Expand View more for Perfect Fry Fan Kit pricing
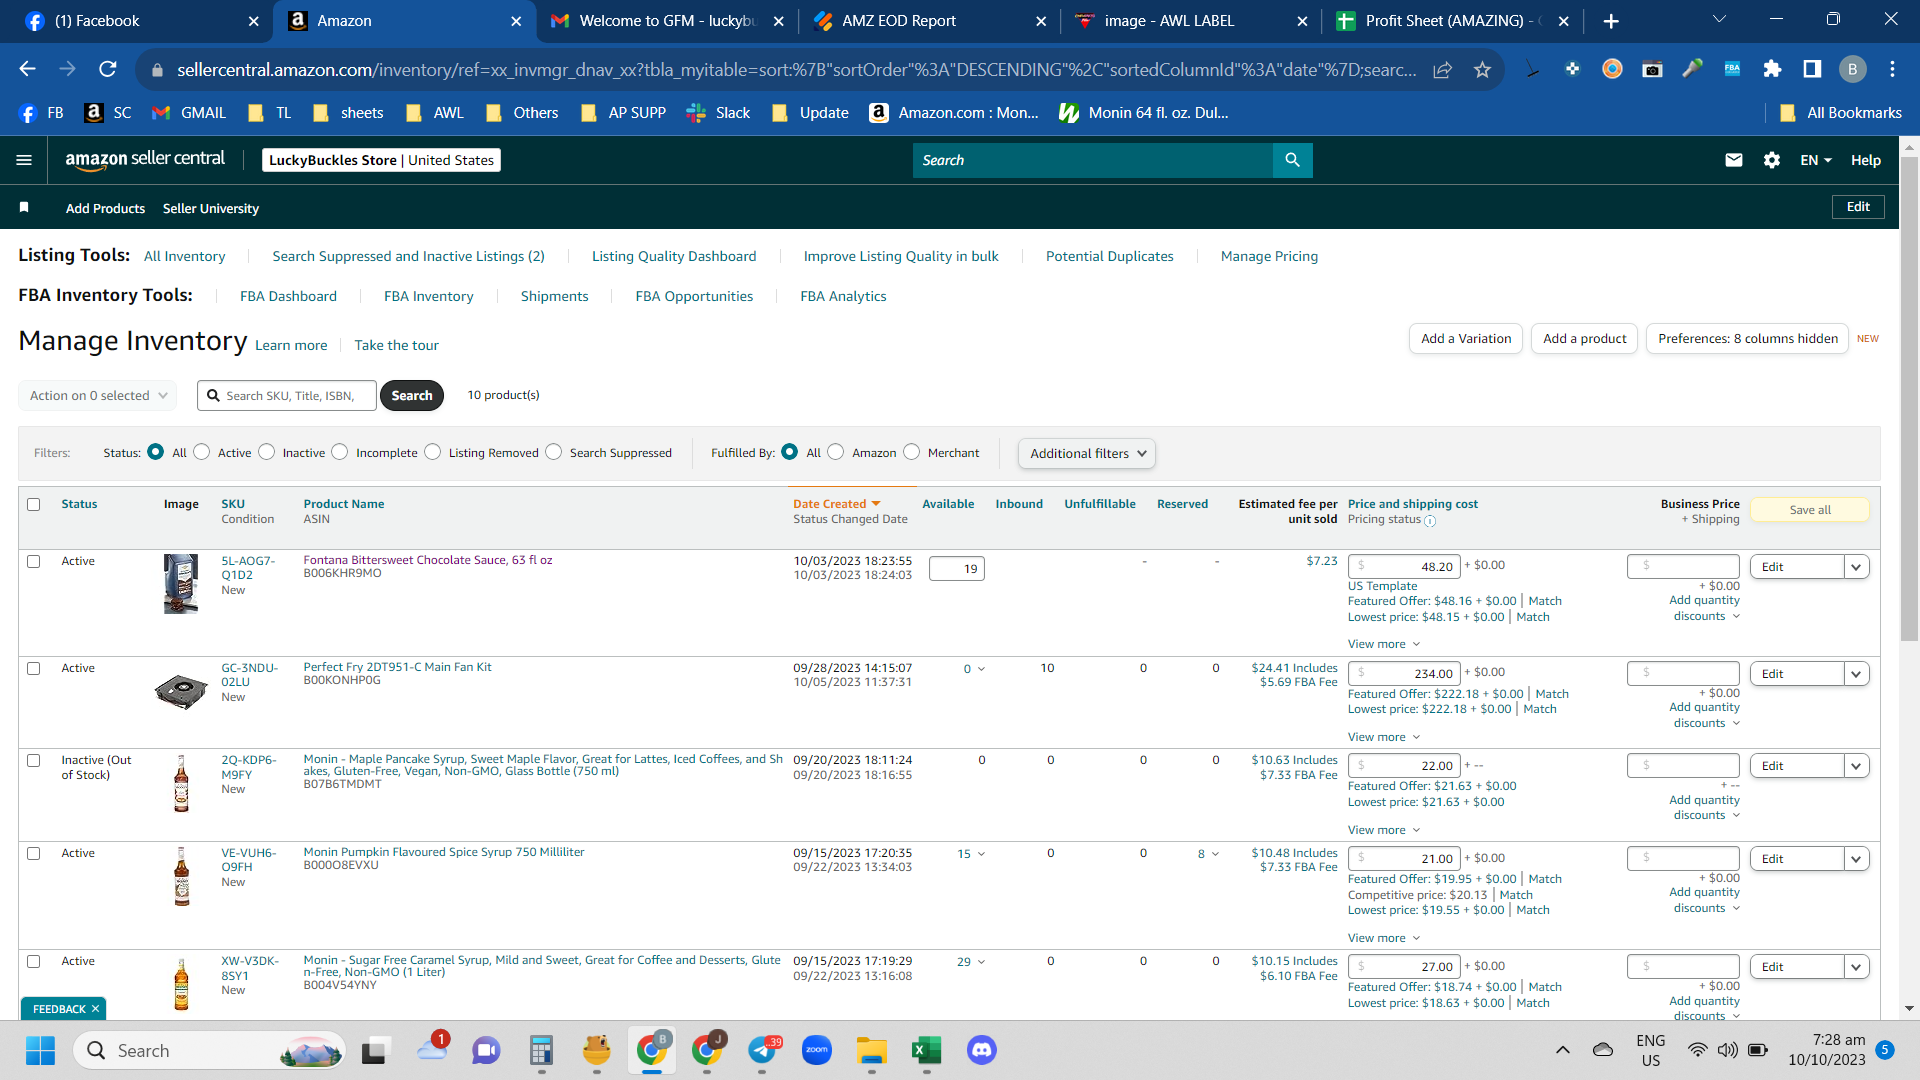 (x=1384, y=737)
